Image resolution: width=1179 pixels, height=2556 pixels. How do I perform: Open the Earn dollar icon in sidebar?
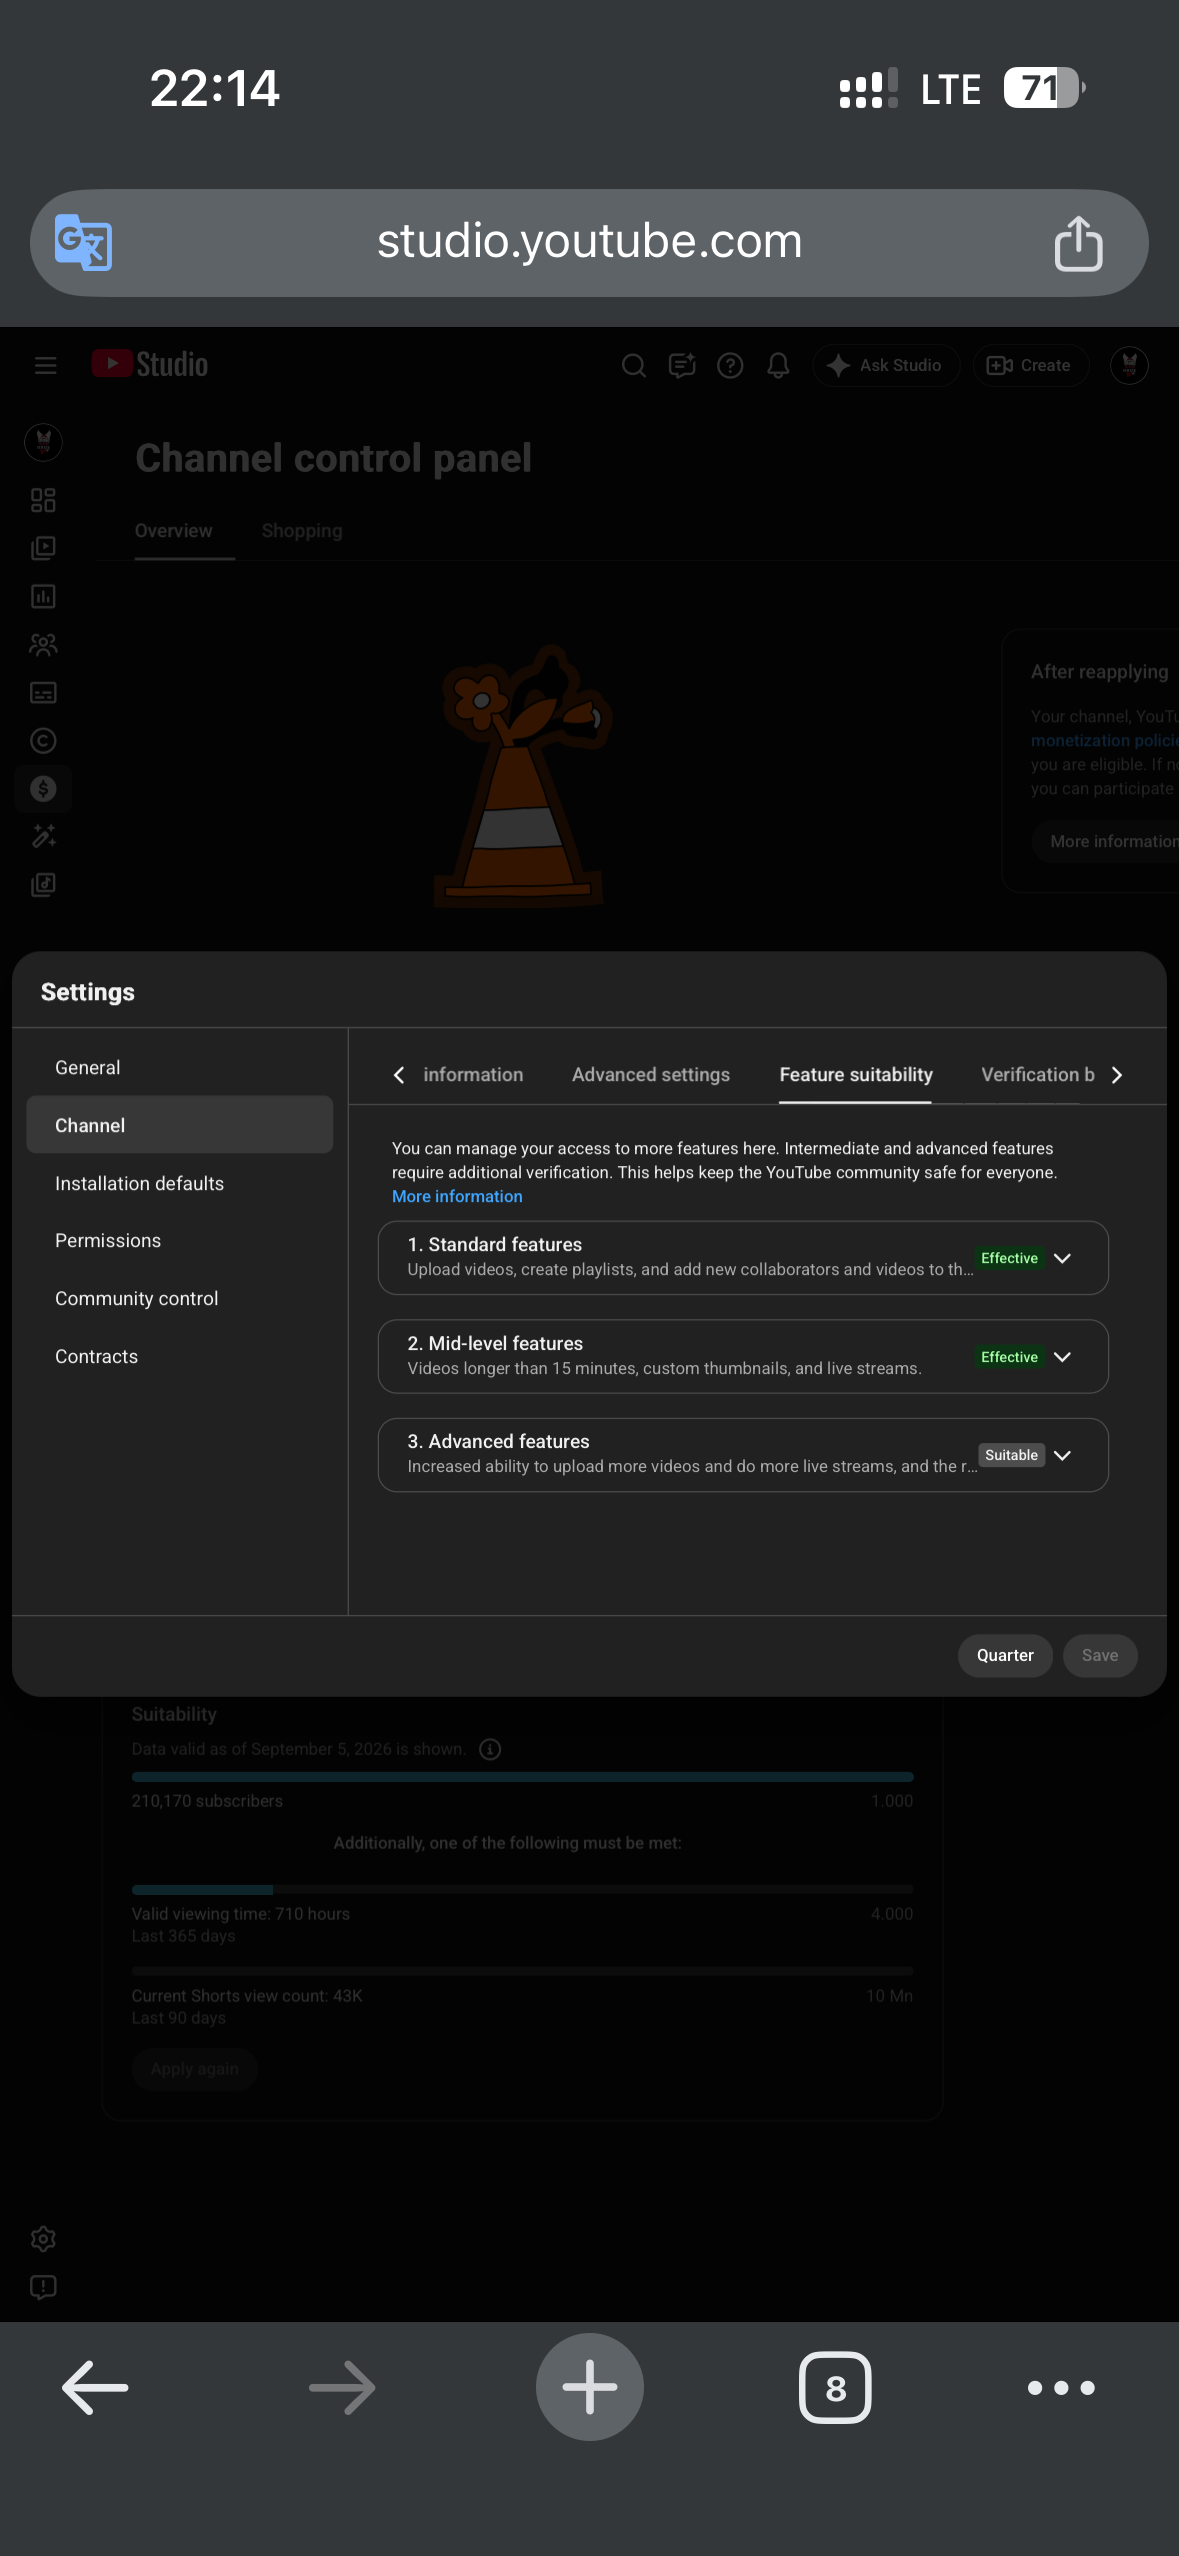click(43, 788)
